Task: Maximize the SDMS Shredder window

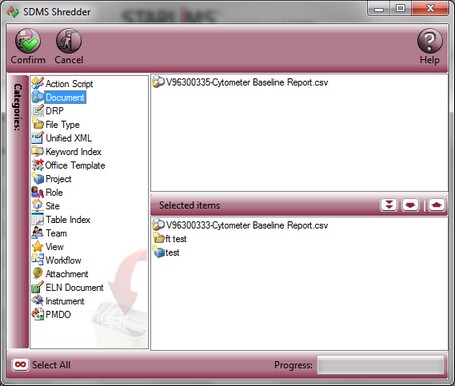Action: tap(400, 8)
